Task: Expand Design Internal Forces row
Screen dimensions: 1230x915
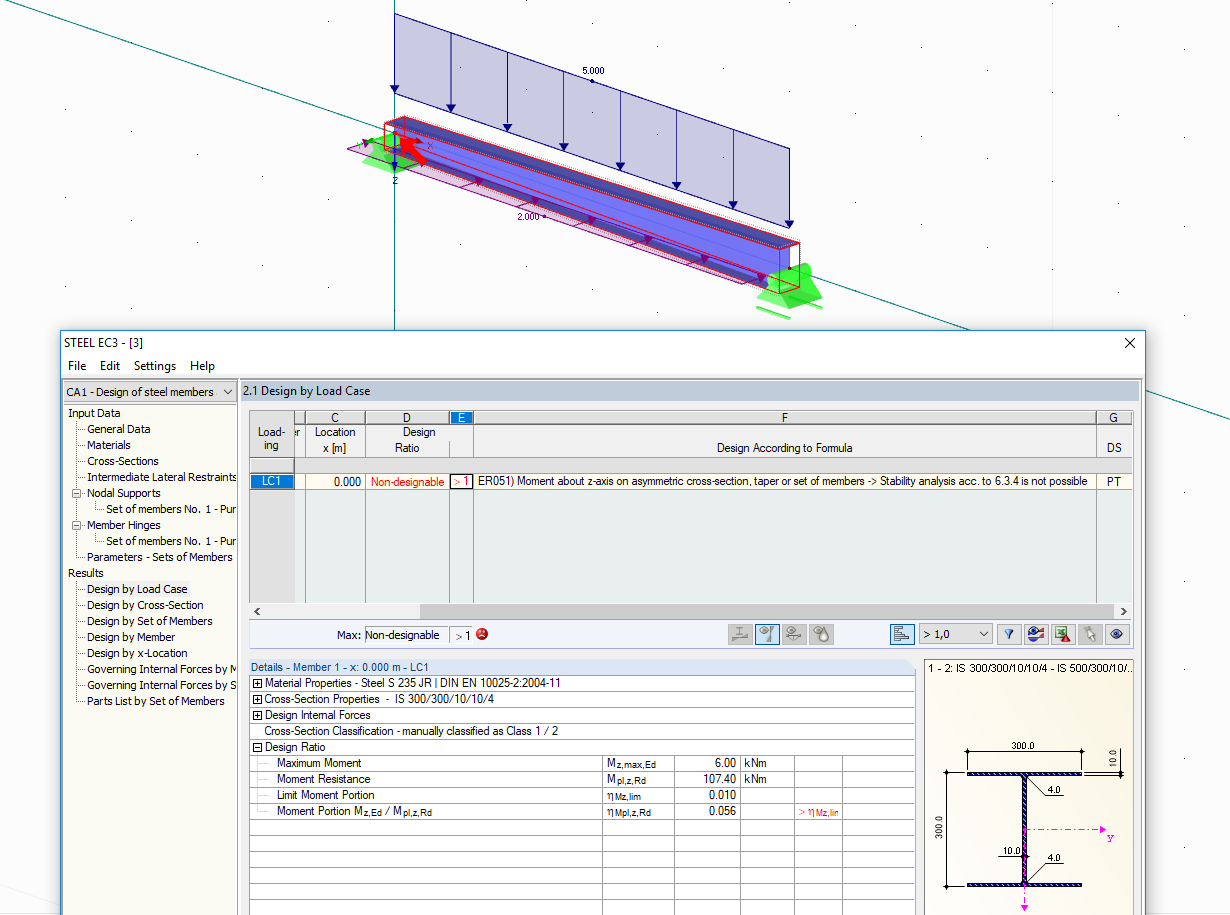Action: click(257, 715)
